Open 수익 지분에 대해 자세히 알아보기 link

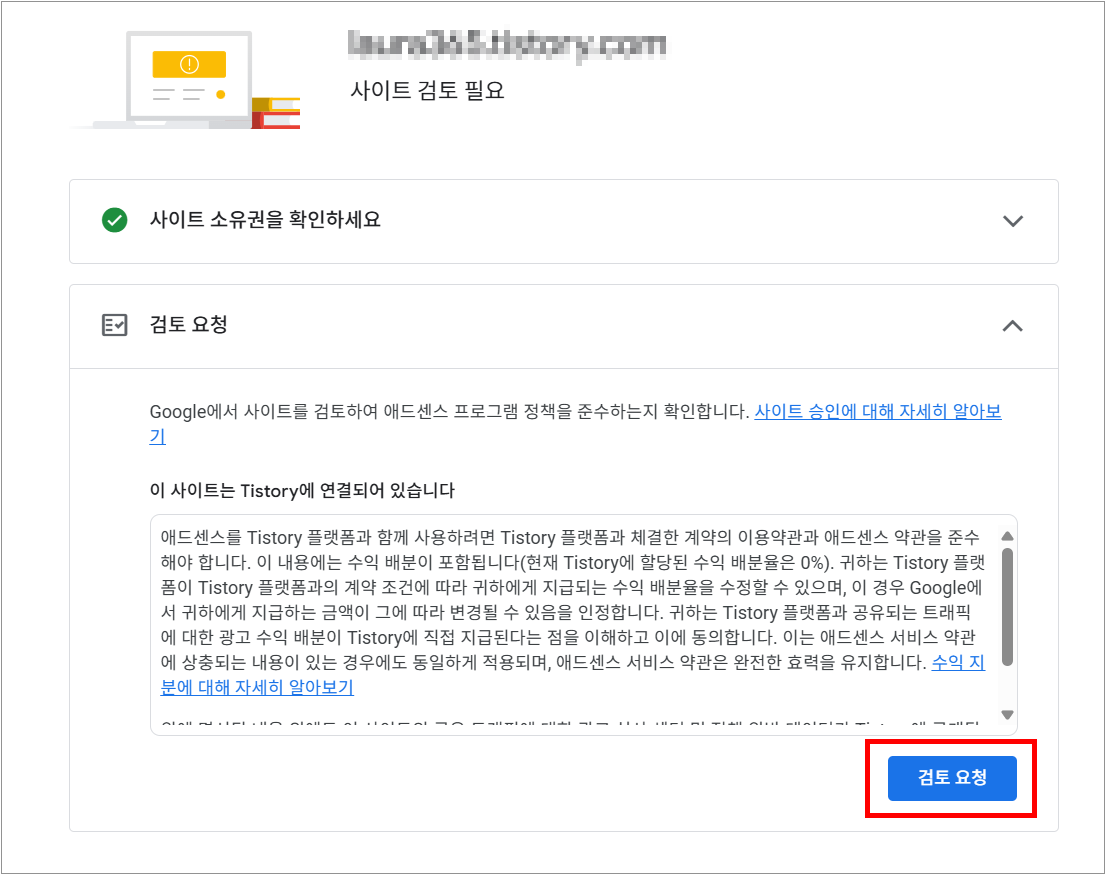(257, 687)
